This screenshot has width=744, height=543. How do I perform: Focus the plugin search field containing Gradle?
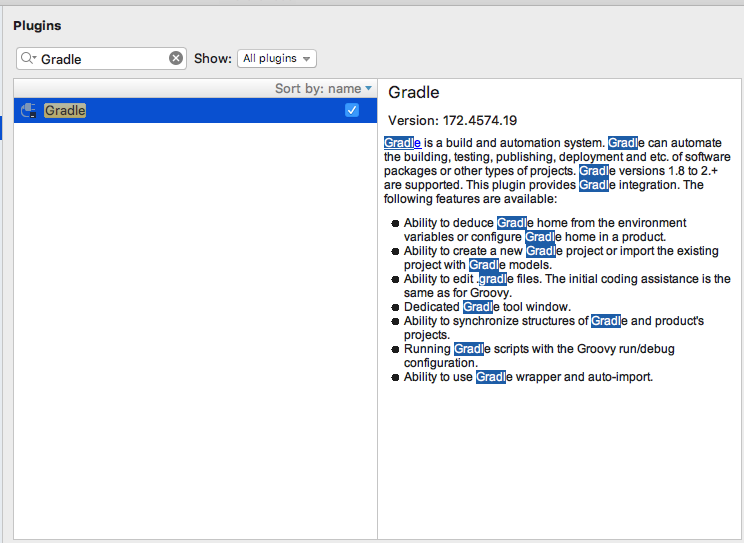[102, 58]
